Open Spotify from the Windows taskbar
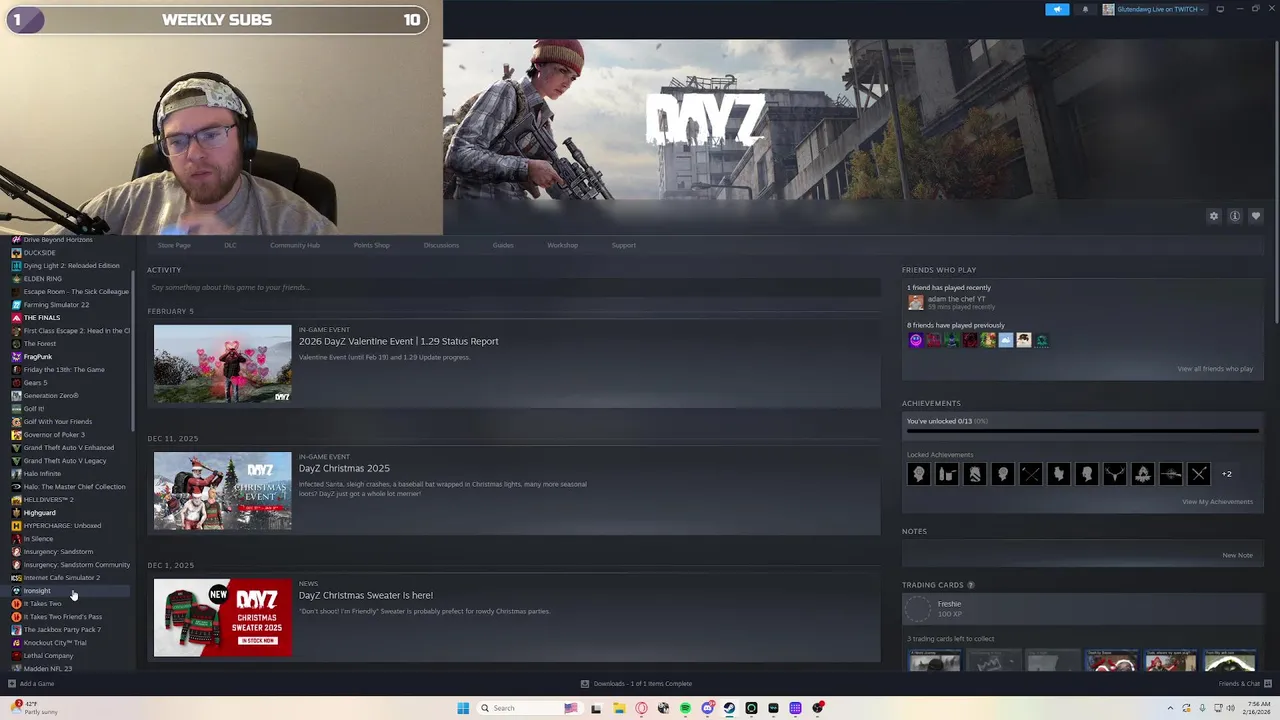This screenshot has width=1280, height=720. pos(685,708)
